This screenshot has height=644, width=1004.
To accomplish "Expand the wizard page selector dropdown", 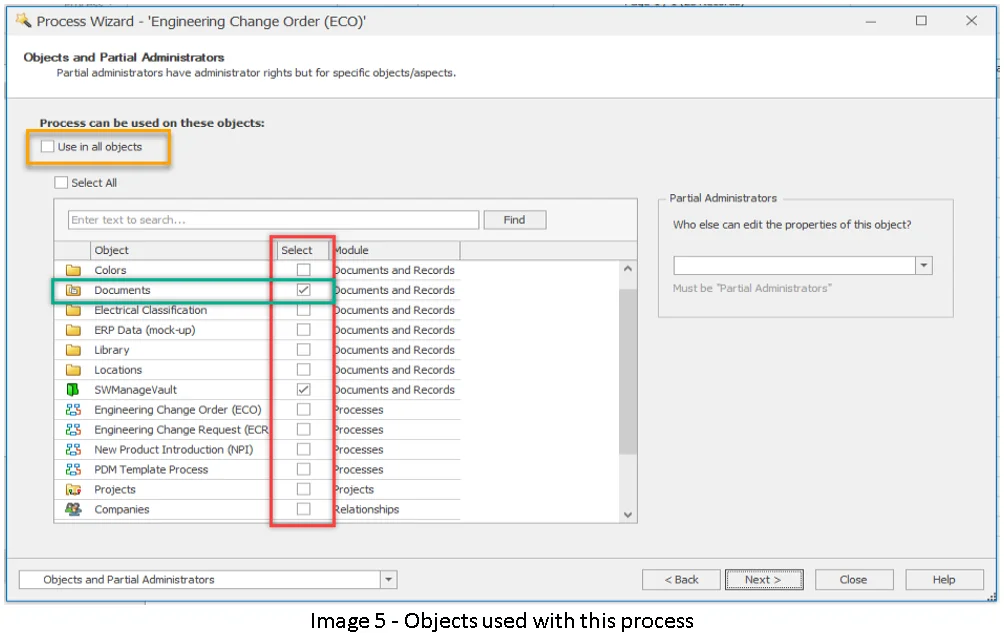I will tap(388, 580).
